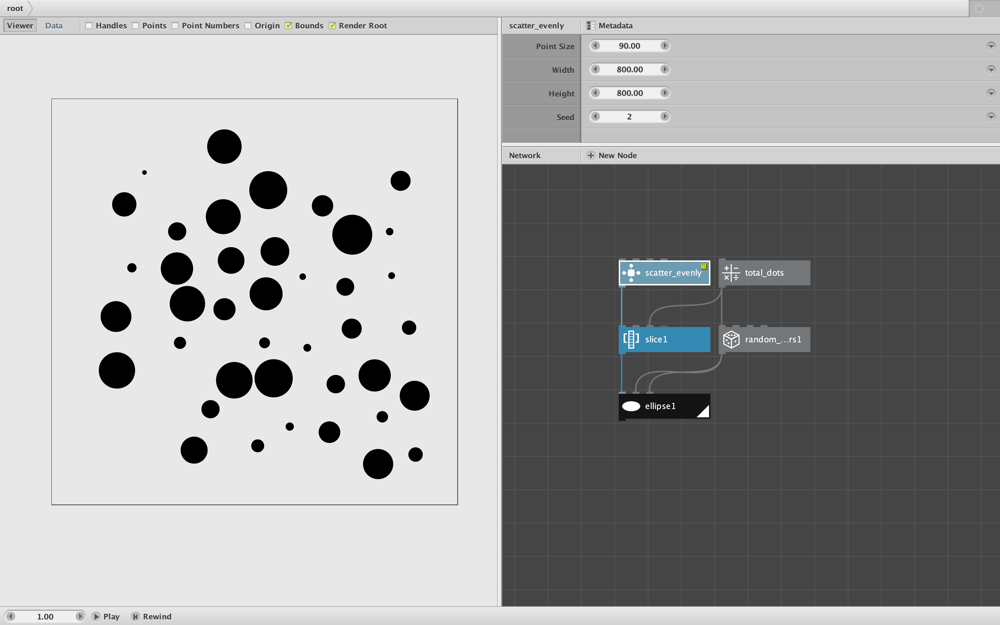Viewport: 1000px width, 625px height.
Task: Decrease Point Size with left arrow
Action: 596,46
